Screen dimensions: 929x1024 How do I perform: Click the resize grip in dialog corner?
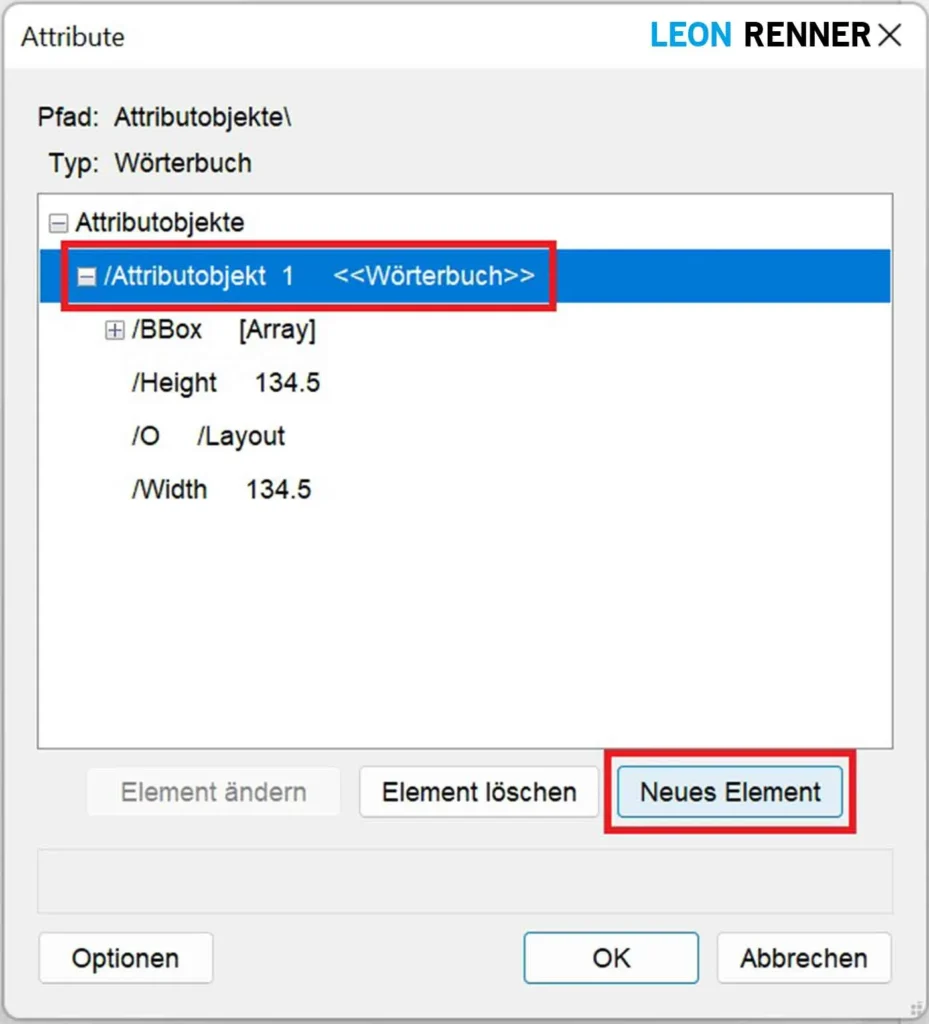tap(915, 1012)
